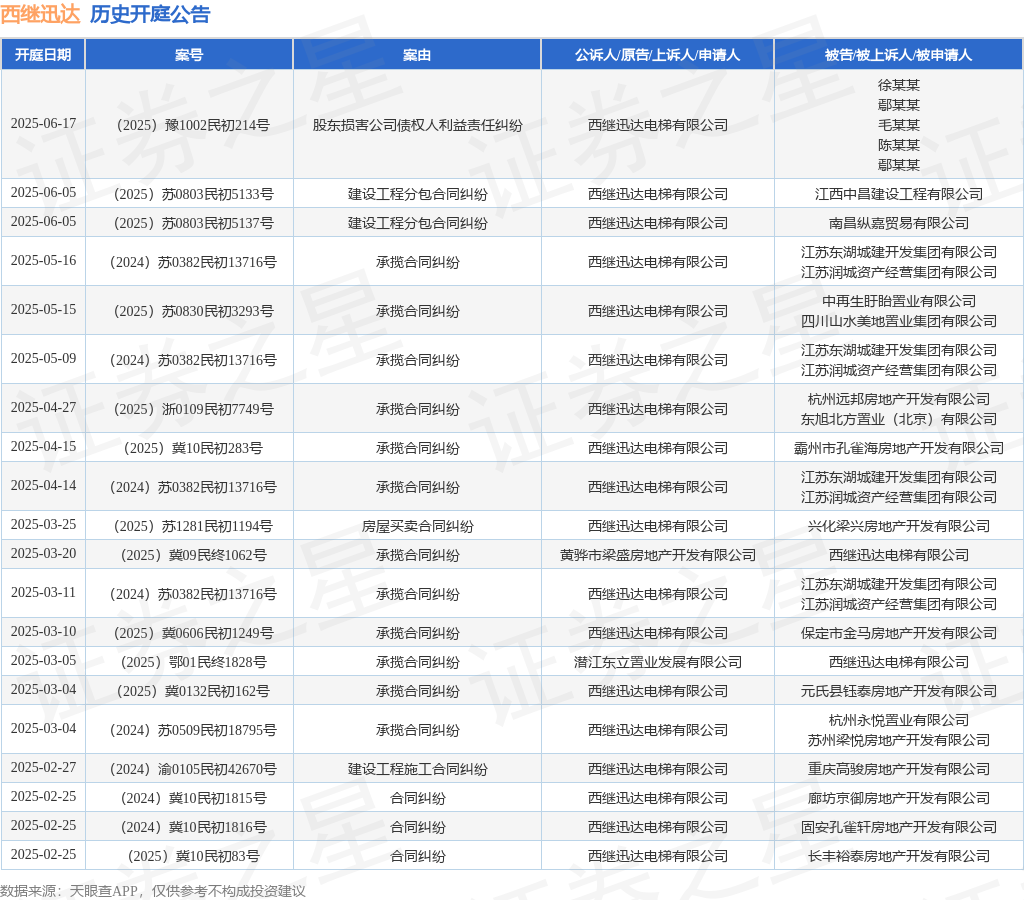1024x900 pixels.
Task: Select date cell 2025-03-20
Action: click(43, 554)
